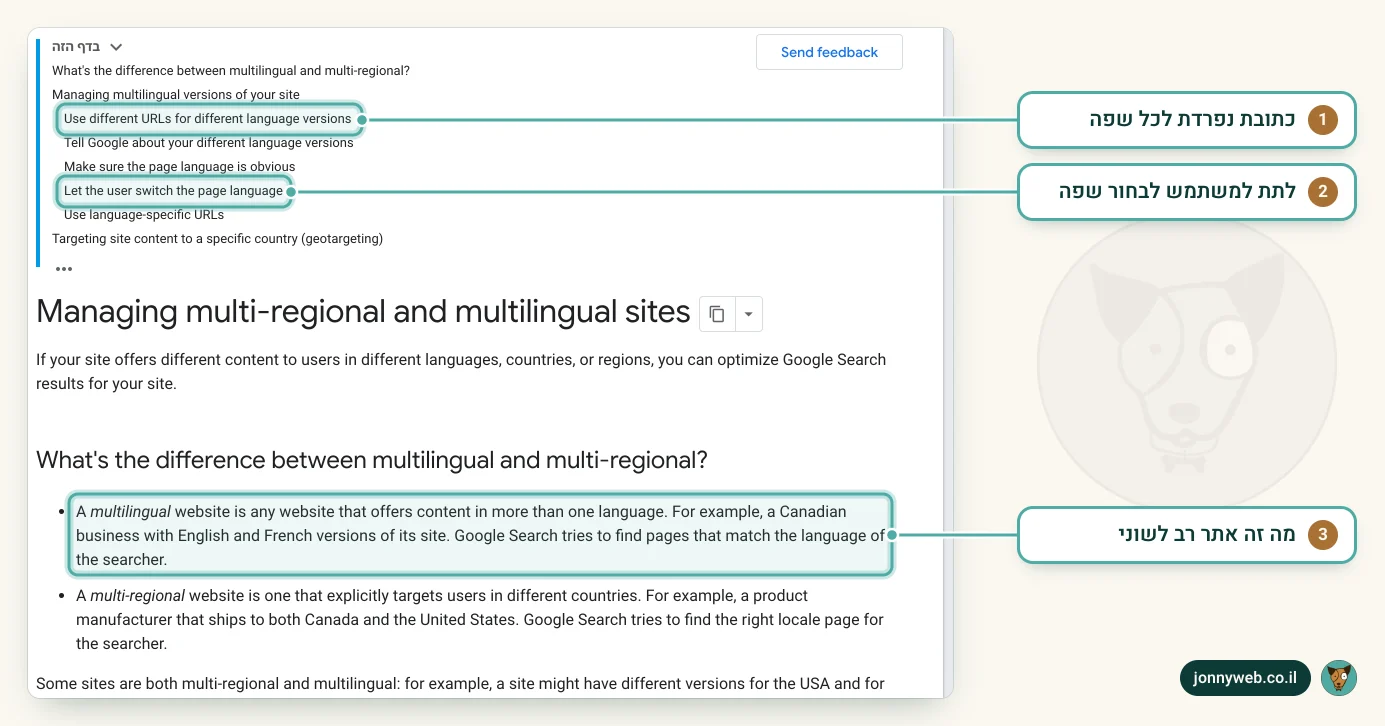Open 'What's the difference between multilingual and multi-regional?' contents link
Screen dimensions: 1385x726
(x=231, y=71)
